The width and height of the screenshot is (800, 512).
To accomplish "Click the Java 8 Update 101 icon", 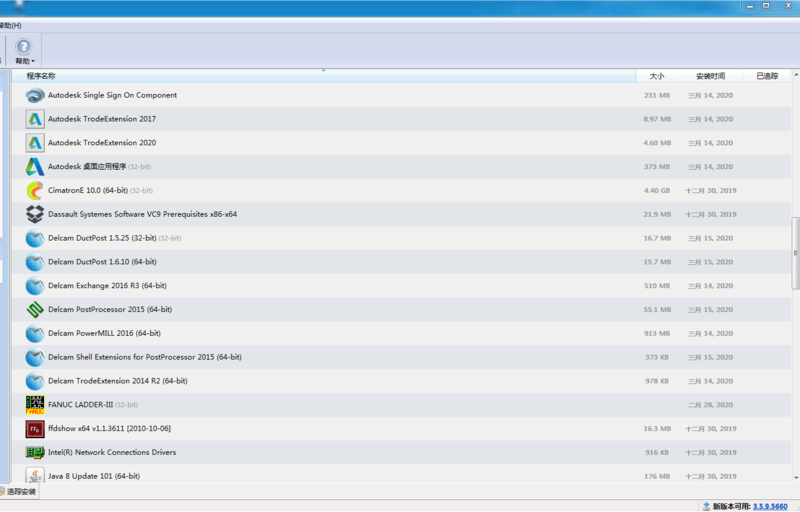I will [35, 475].
